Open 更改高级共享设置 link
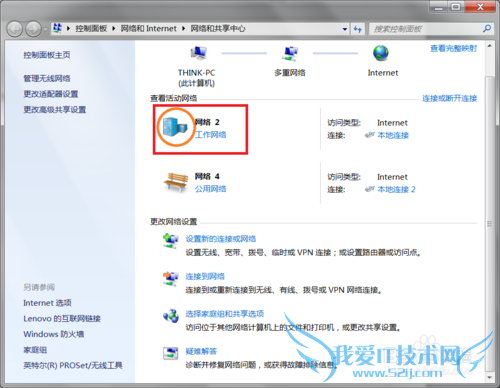 55,110
